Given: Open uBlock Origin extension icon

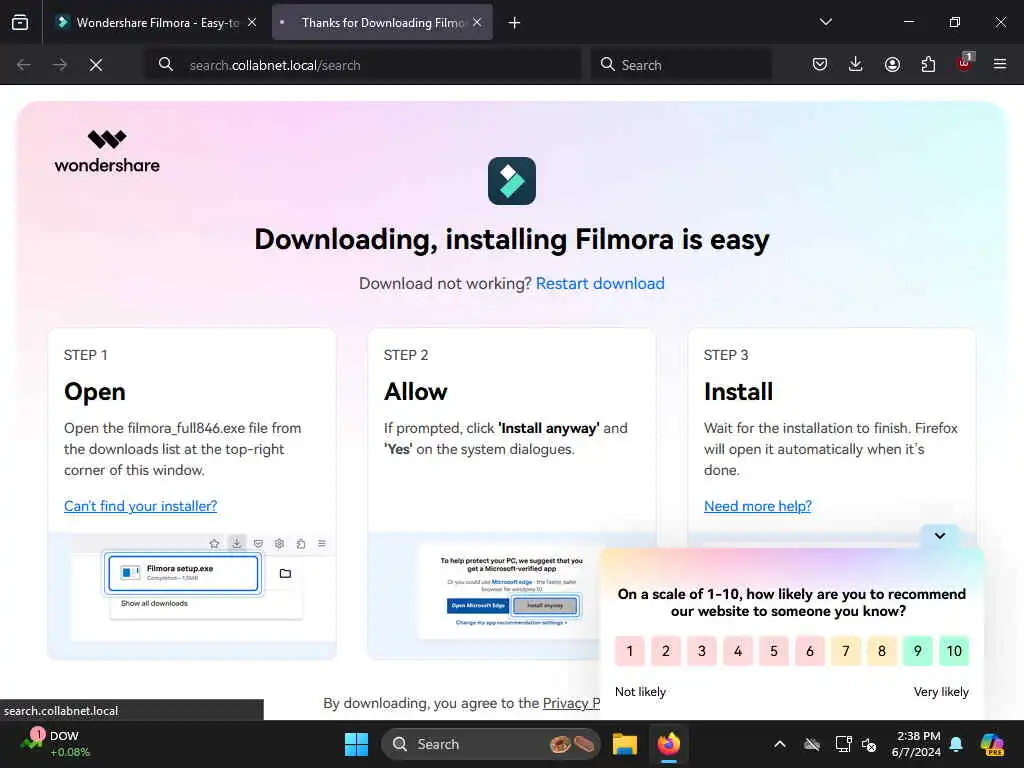Looking at the screenshot, I should pyautogui.click(x=965, y=63).
